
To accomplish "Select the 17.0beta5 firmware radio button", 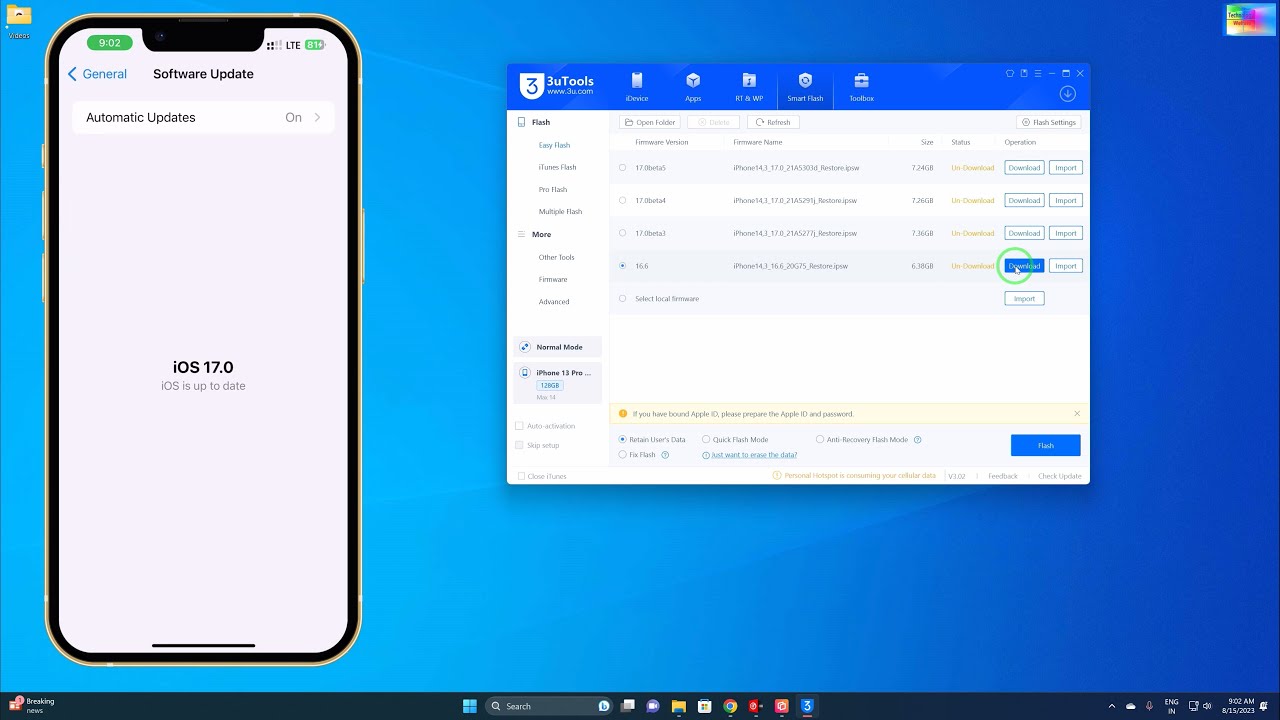I will click(623, 168).
